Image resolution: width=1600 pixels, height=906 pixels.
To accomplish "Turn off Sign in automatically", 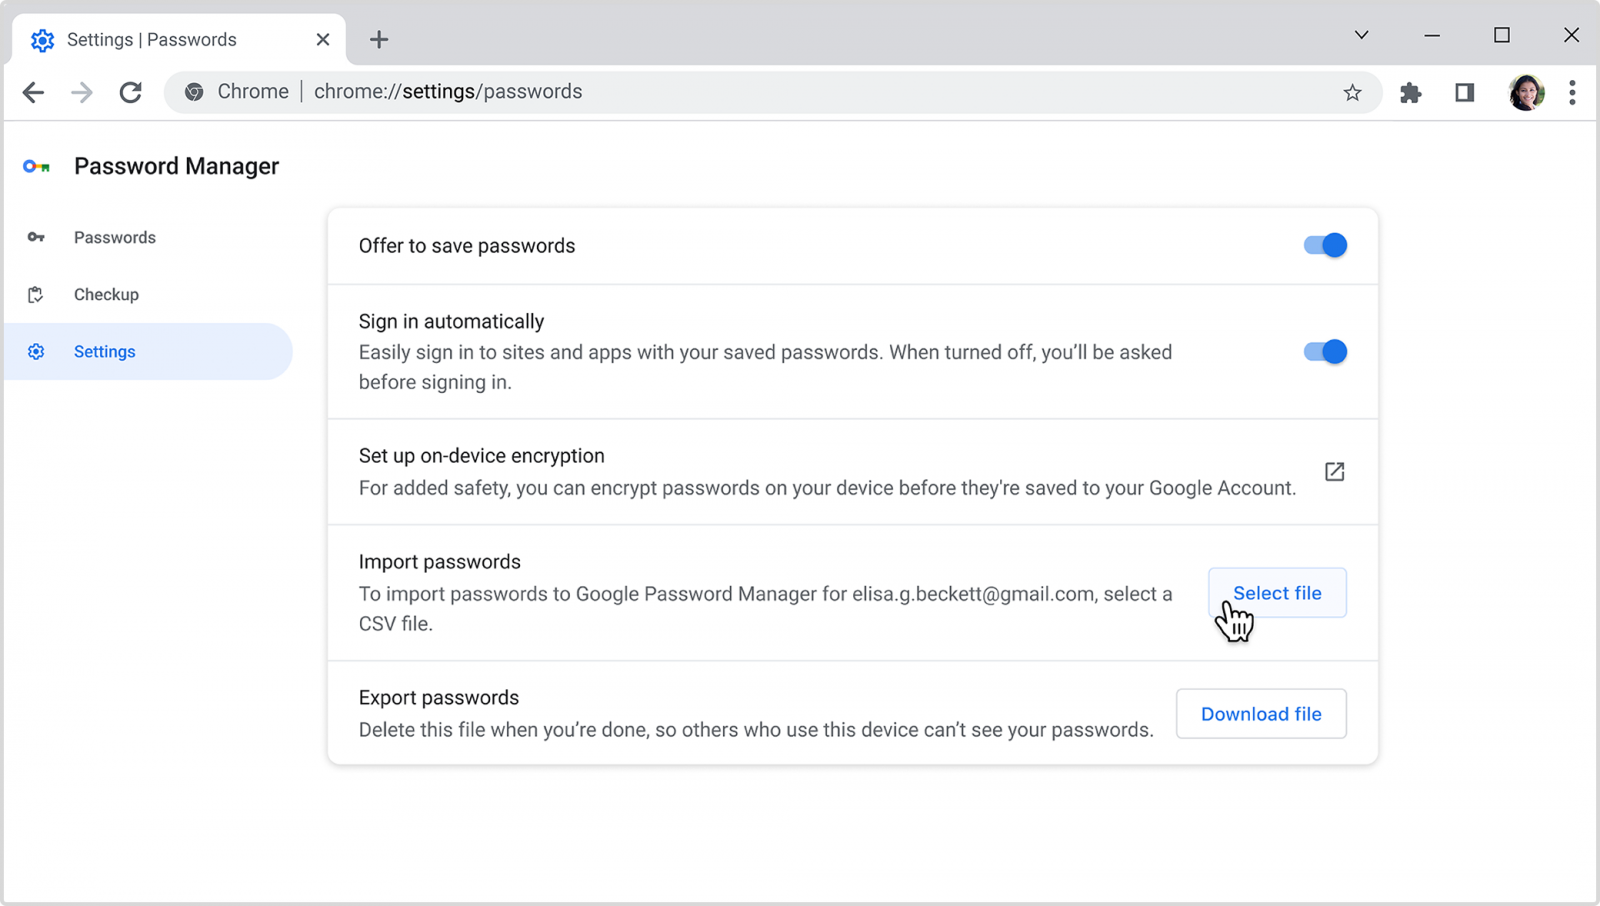I will coord(1324,351).
